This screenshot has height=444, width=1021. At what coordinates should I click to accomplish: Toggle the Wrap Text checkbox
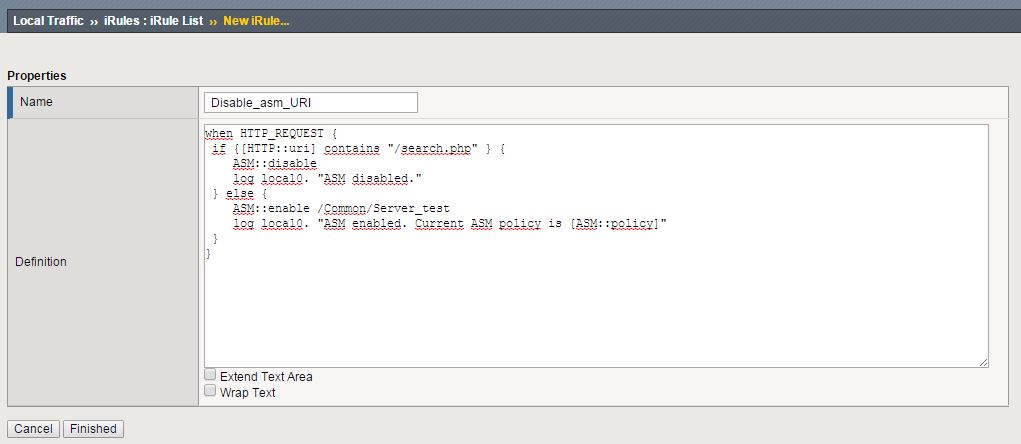210,392
